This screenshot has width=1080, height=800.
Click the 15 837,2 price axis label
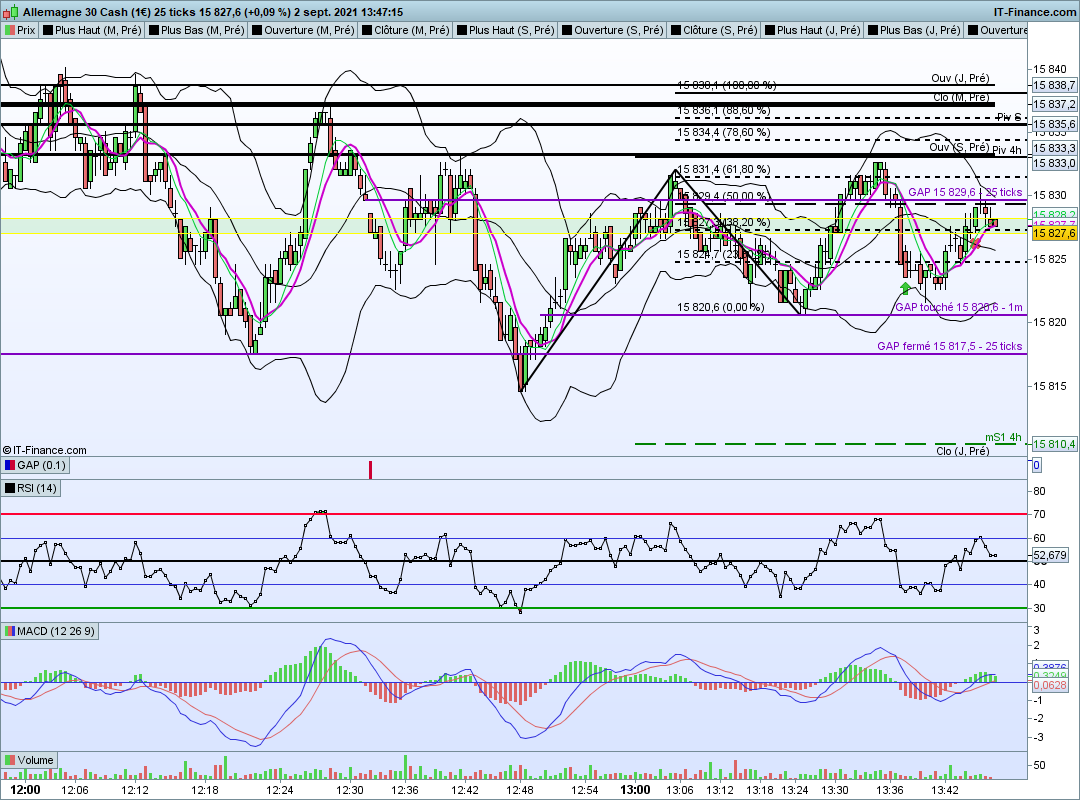[x=1054, y=104]
